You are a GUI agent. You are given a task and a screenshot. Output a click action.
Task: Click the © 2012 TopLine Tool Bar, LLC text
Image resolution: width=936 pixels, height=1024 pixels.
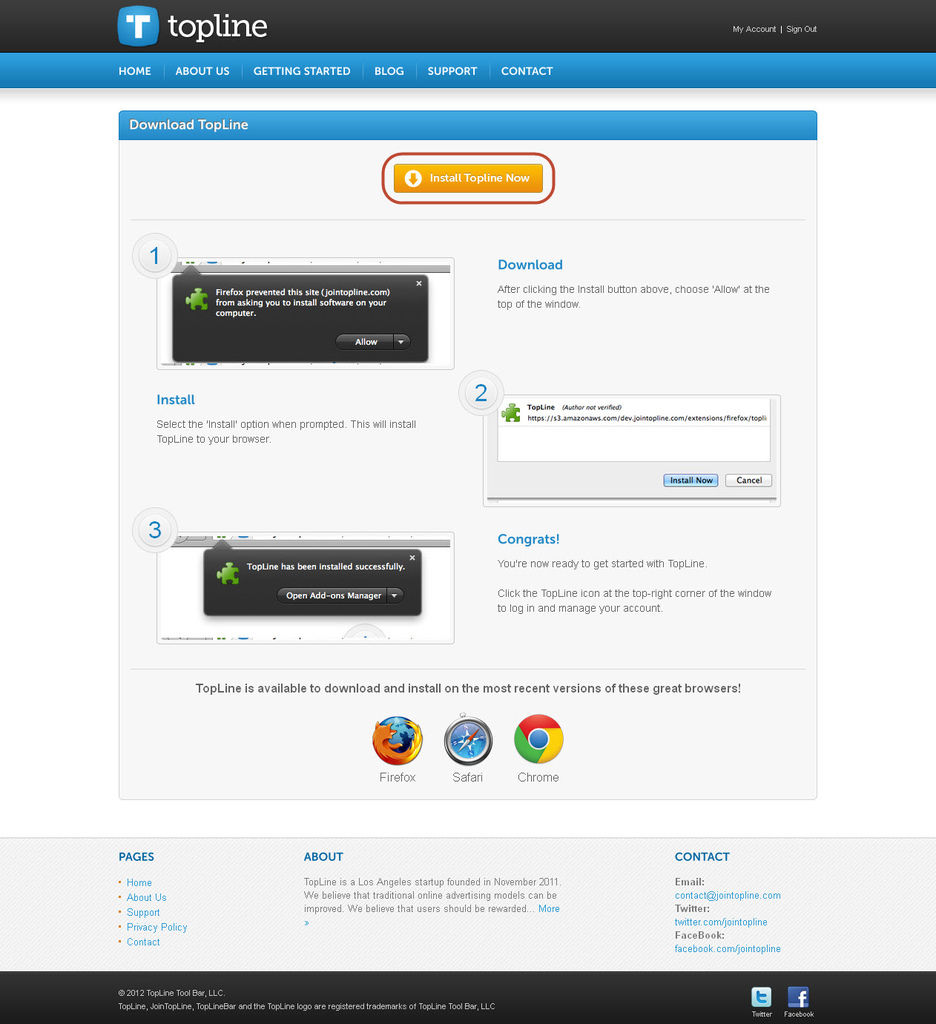pyautogui.click(x=172, y=993)
